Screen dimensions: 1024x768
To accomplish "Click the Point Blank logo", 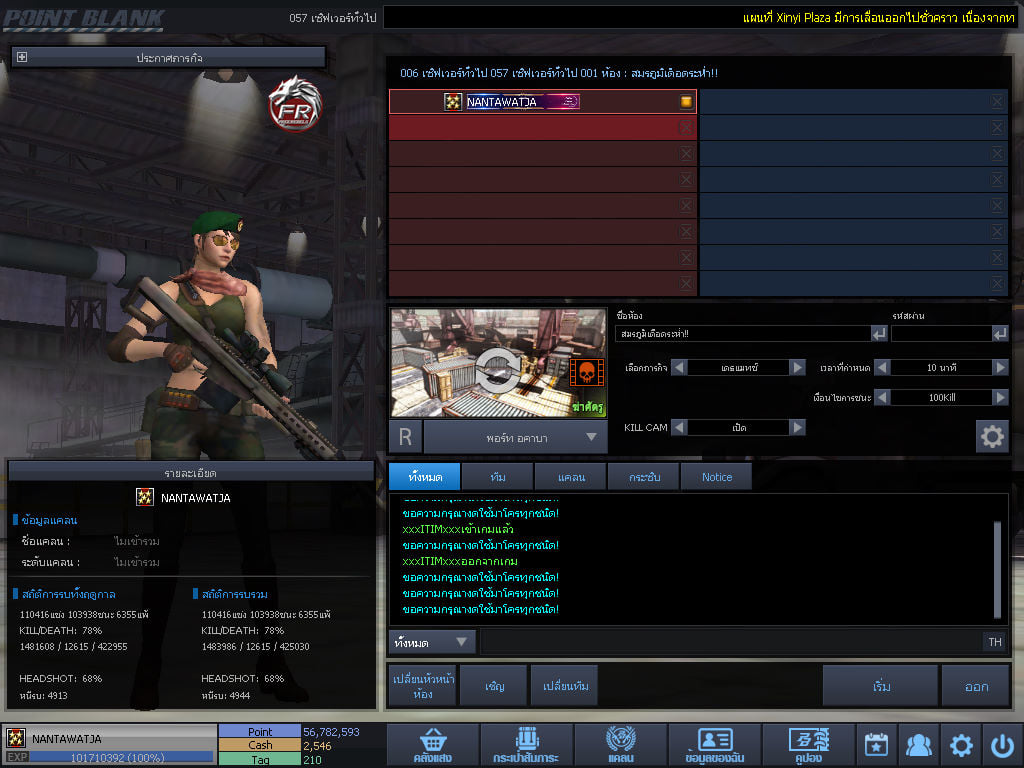I will pos(84,20).
